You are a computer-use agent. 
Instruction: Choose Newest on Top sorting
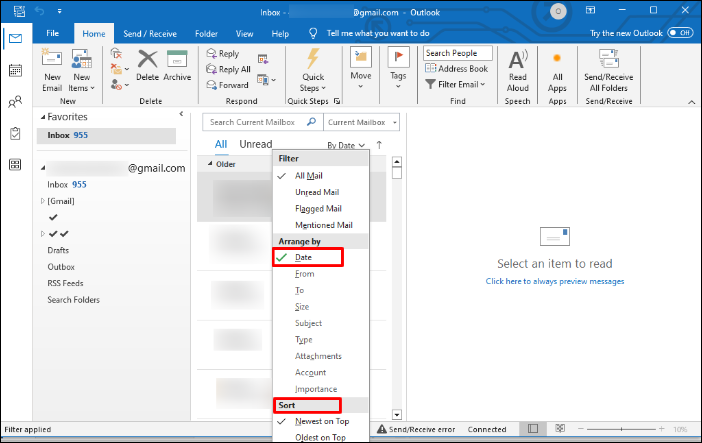(x=321, y=421)
